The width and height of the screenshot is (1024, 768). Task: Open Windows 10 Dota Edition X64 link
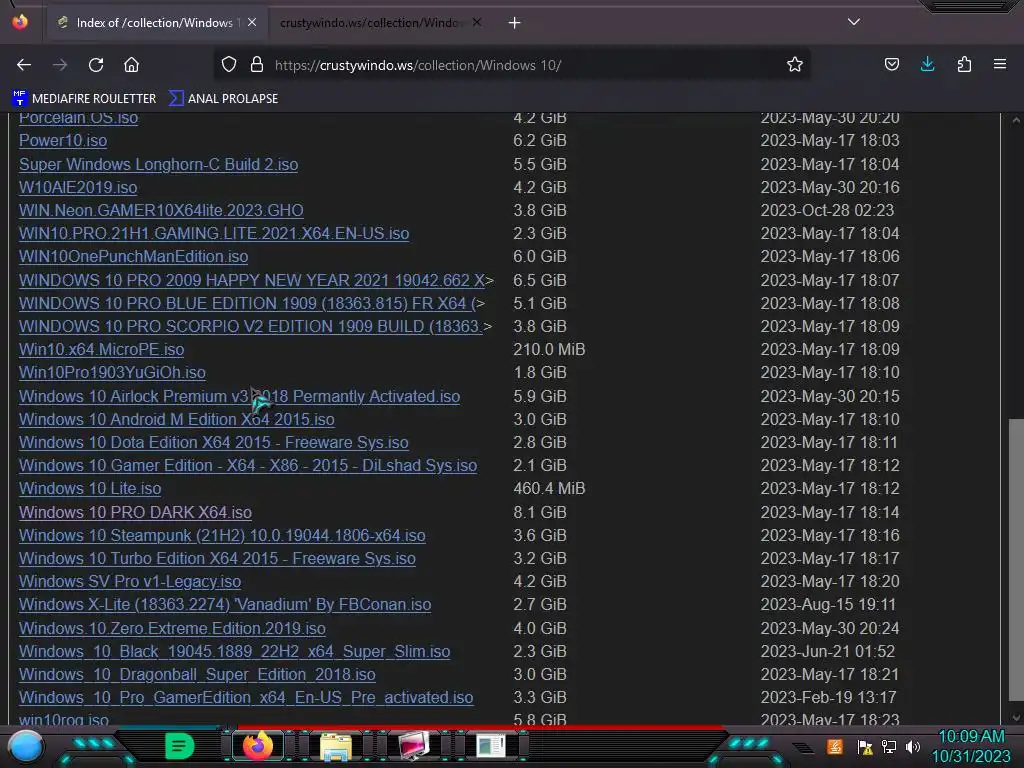214,442
